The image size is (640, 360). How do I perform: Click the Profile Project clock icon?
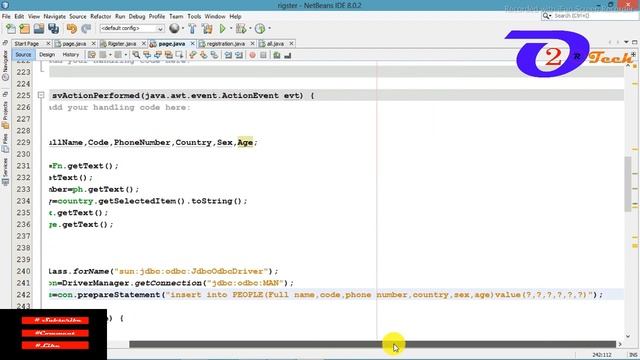(x=260, y=29)
